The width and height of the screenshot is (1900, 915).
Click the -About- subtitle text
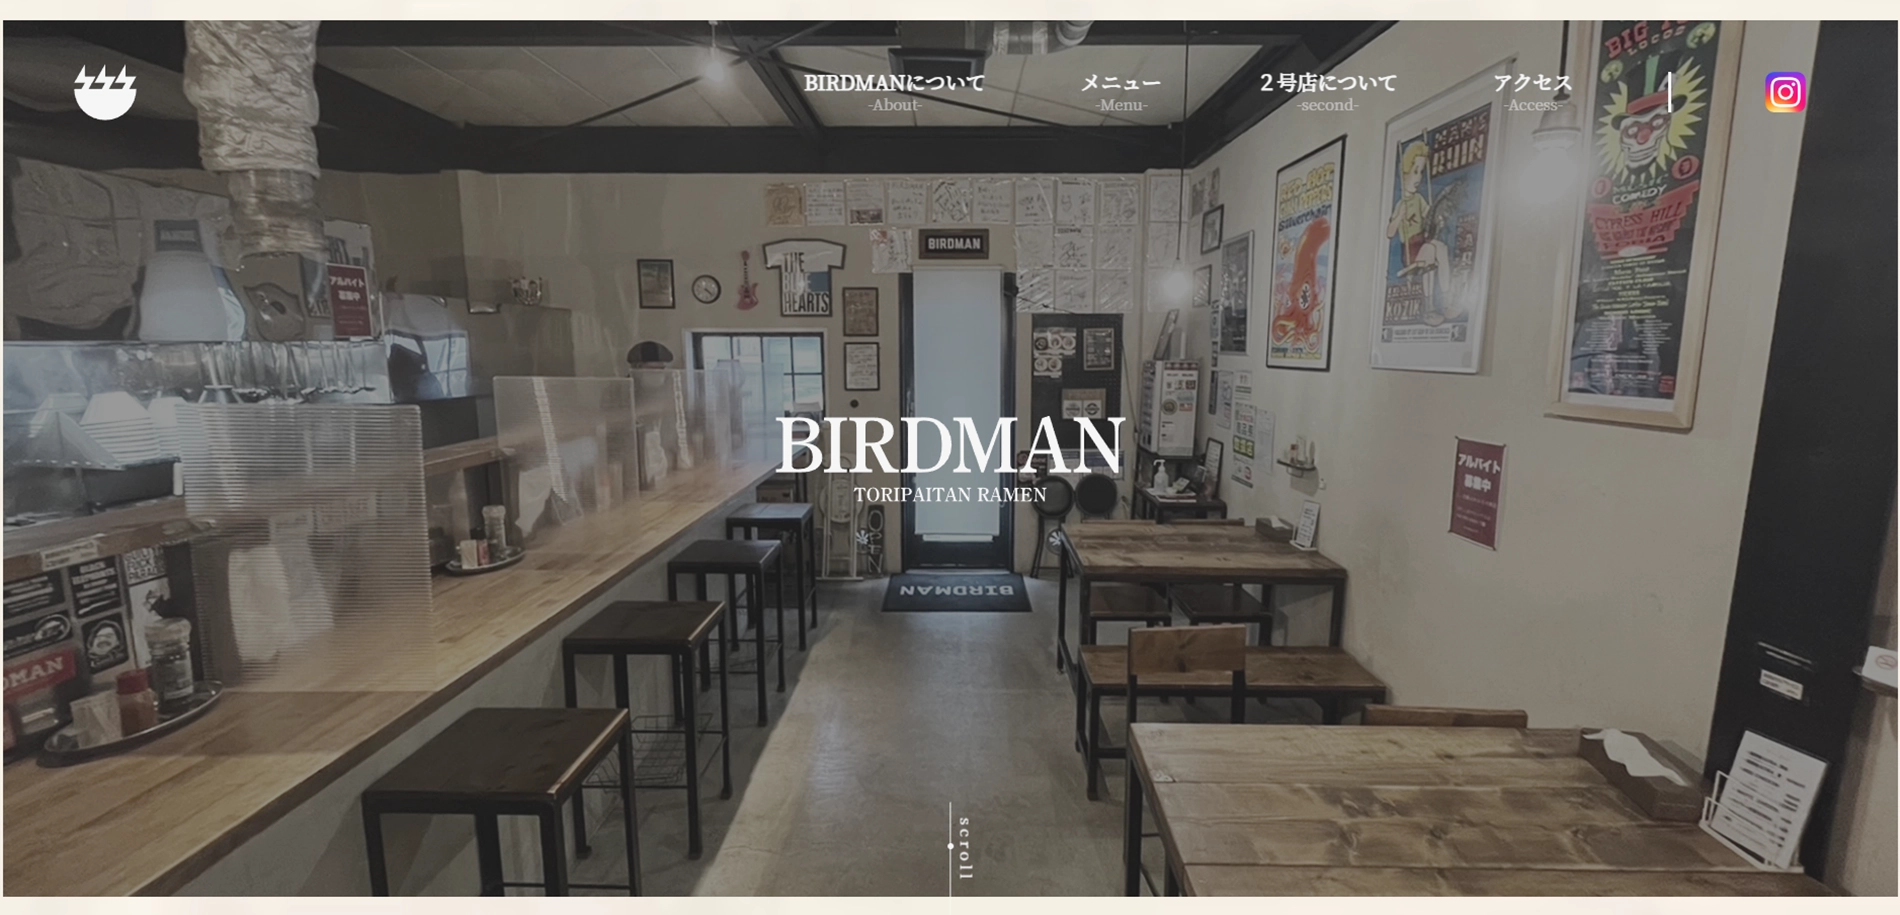click(x=894, y=105)
